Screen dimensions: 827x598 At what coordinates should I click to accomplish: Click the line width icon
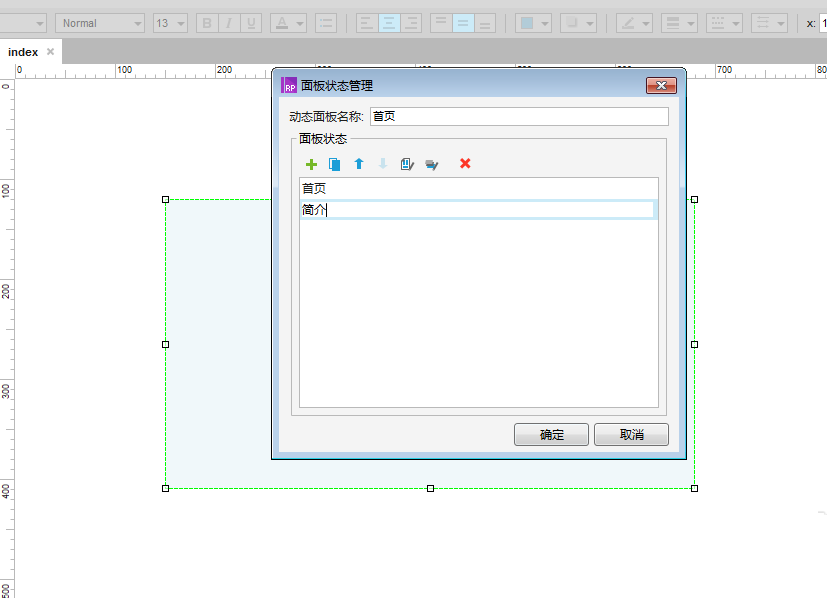(673, 23)
